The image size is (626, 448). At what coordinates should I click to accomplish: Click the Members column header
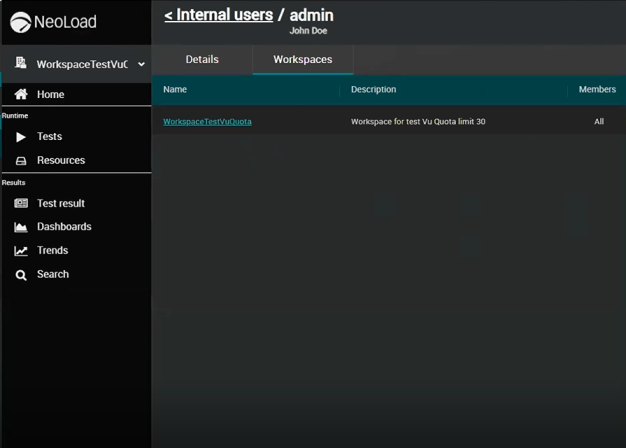click(597, 90)
